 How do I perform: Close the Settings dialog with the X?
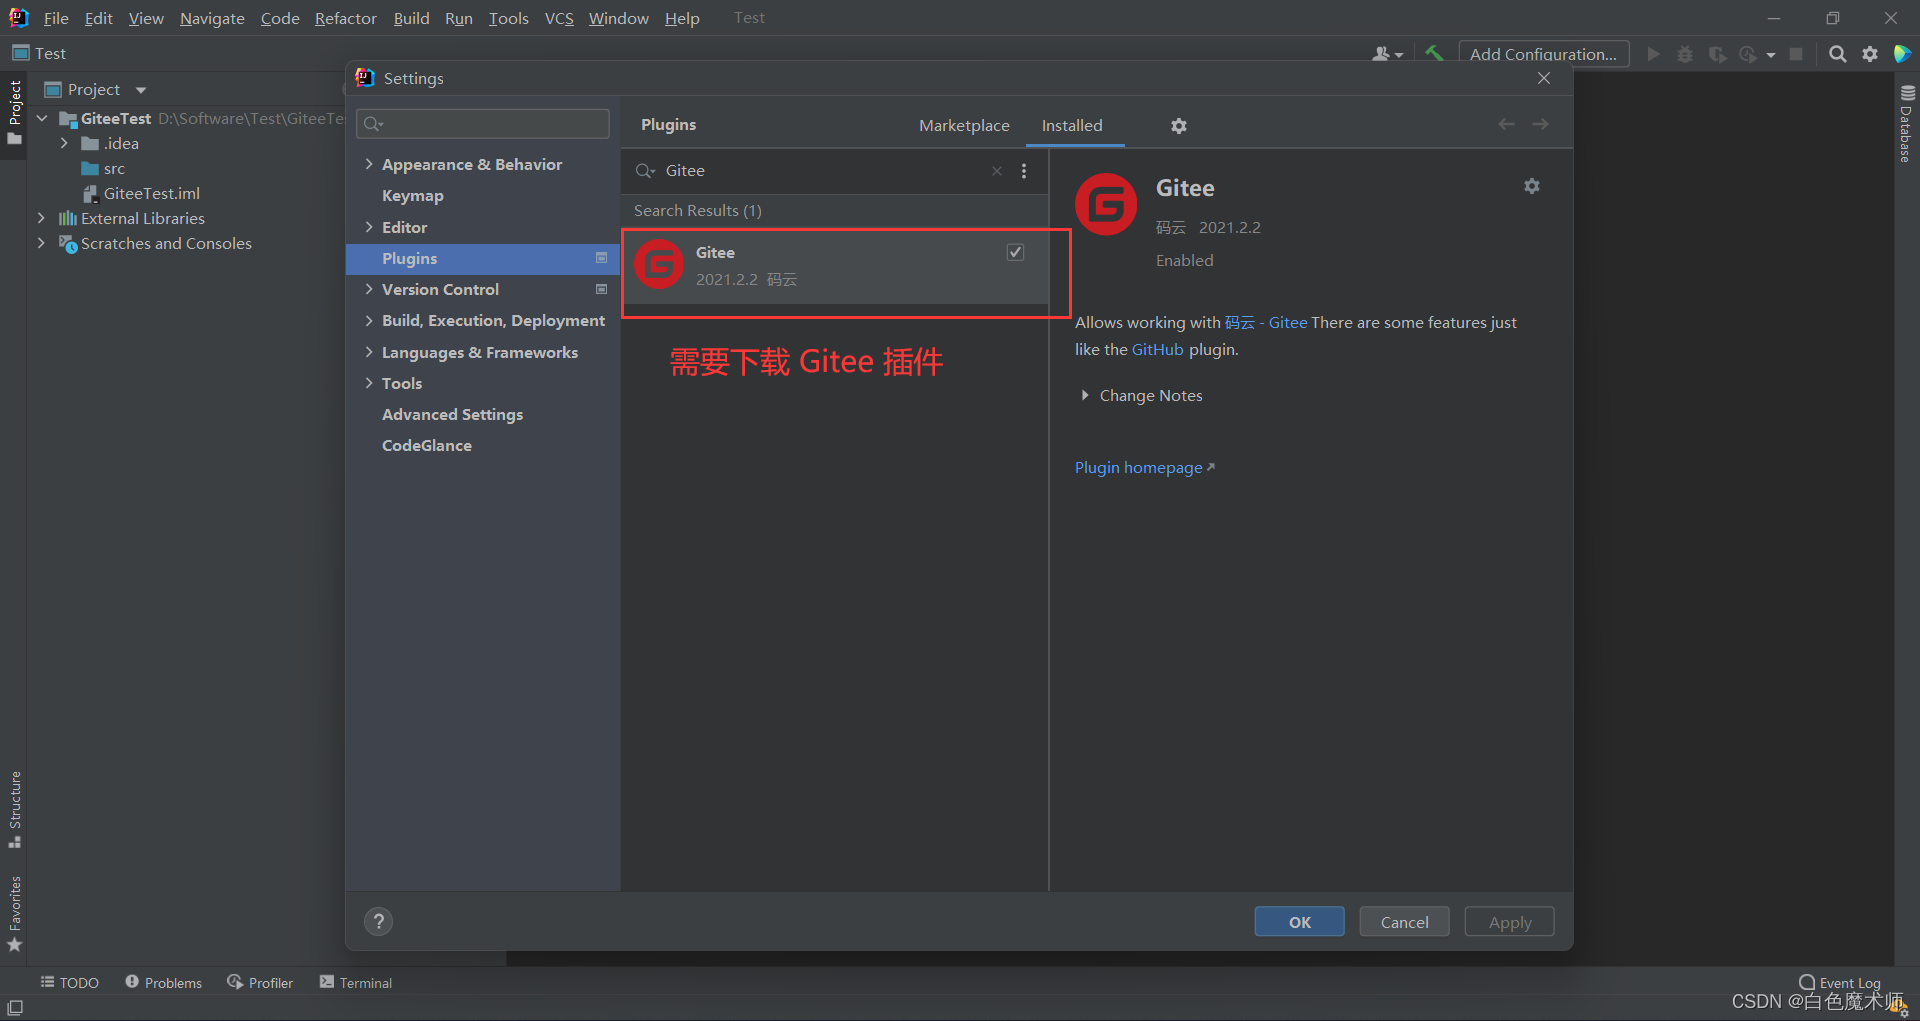click(x=1544, y=78)
